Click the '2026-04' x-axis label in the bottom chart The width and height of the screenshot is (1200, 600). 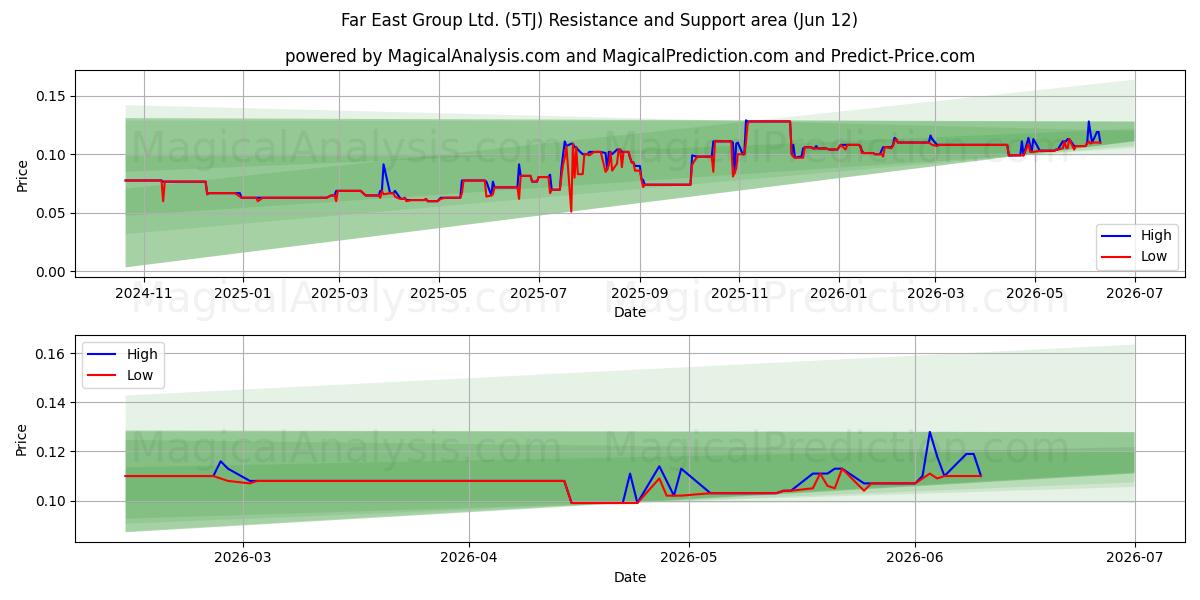click(x=469, y=559)
